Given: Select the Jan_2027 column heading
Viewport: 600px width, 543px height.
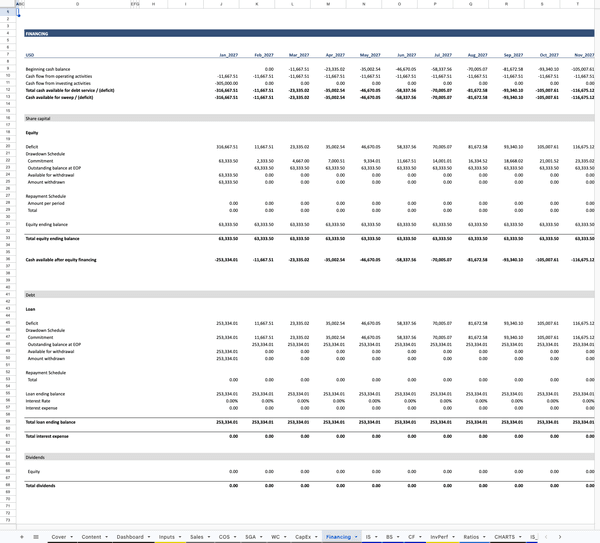Looking at the screenshot, I should click(228, 55).
